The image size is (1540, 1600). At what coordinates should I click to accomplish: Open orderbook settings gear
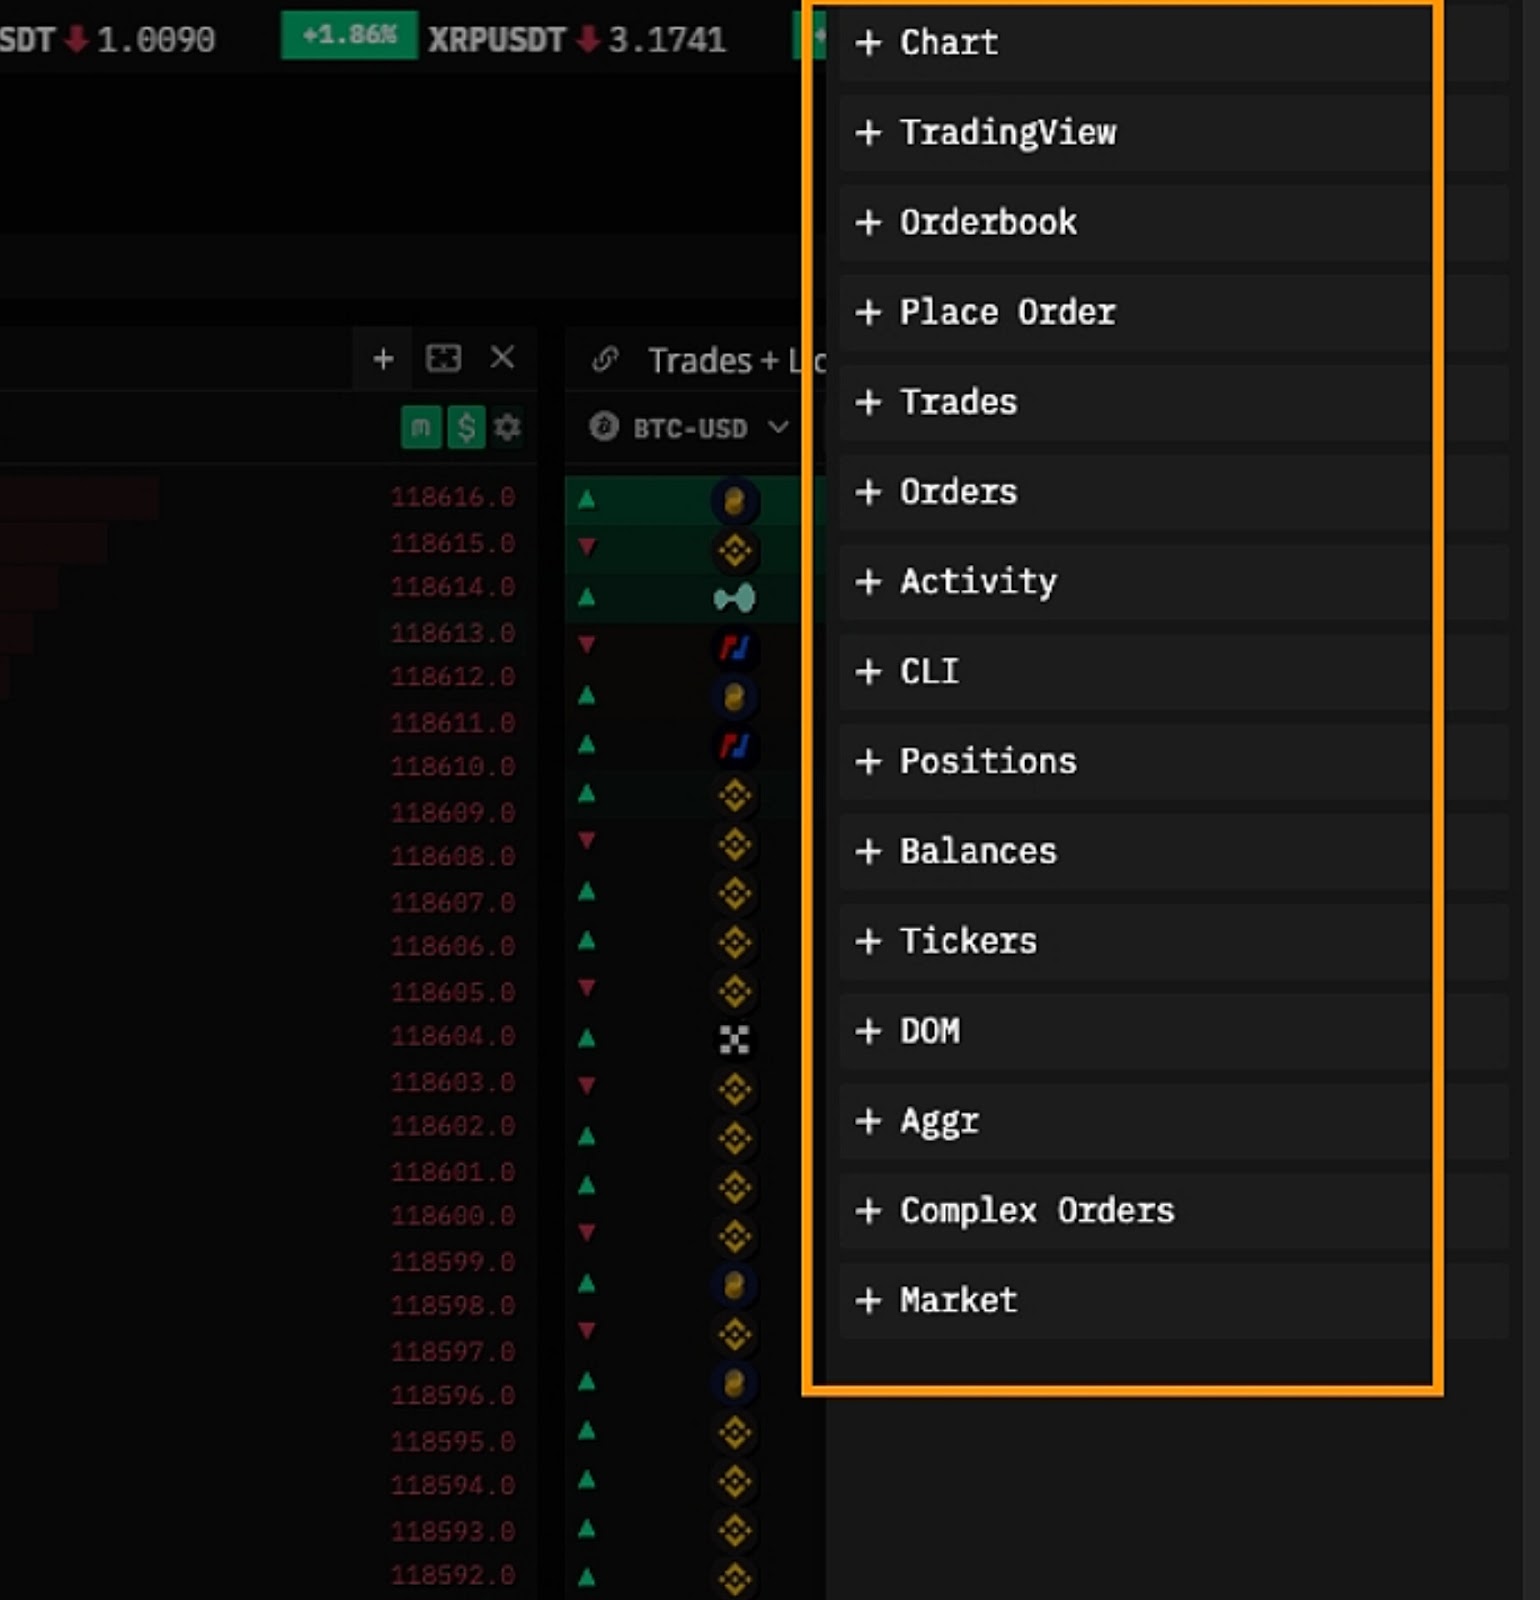[508, 428]
